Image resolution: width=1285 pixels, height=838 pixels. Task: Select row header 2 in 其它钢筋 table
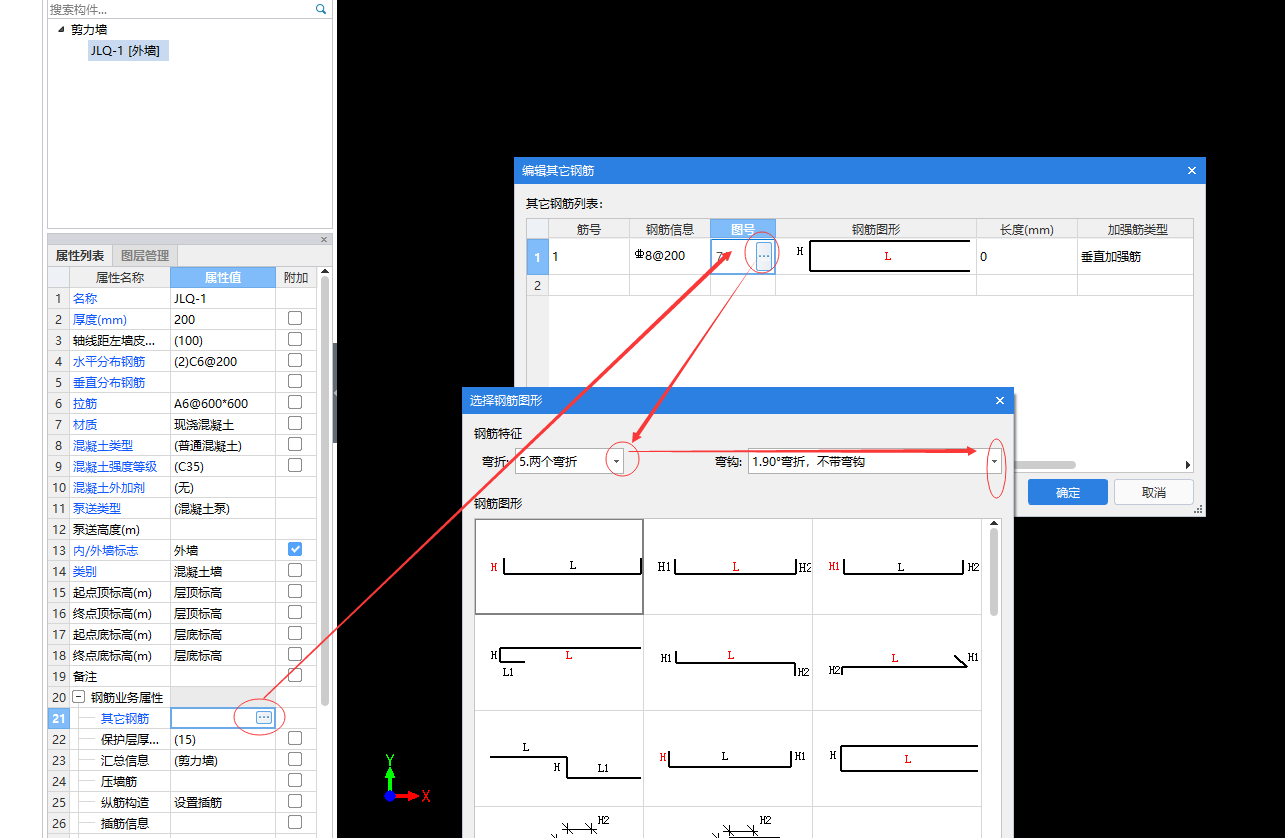click(x=537, y=285)
